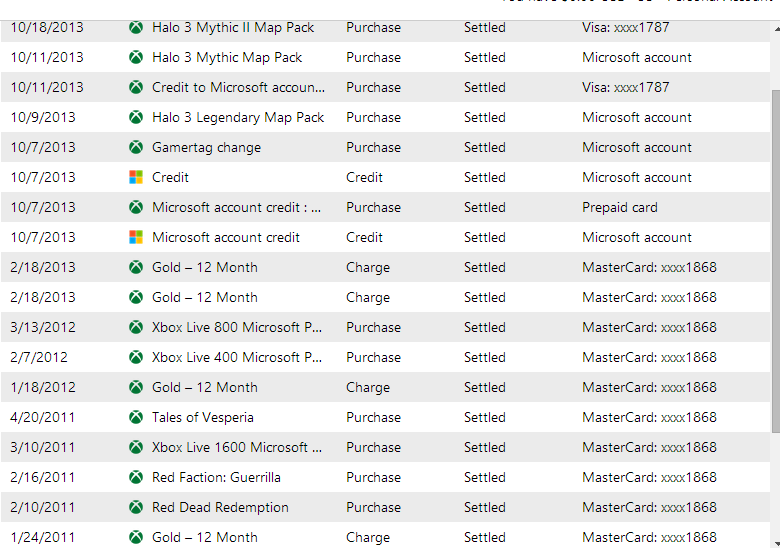Click date 10/9/2013
This screenshot has height=548, width=780.
tap(43, 117)
